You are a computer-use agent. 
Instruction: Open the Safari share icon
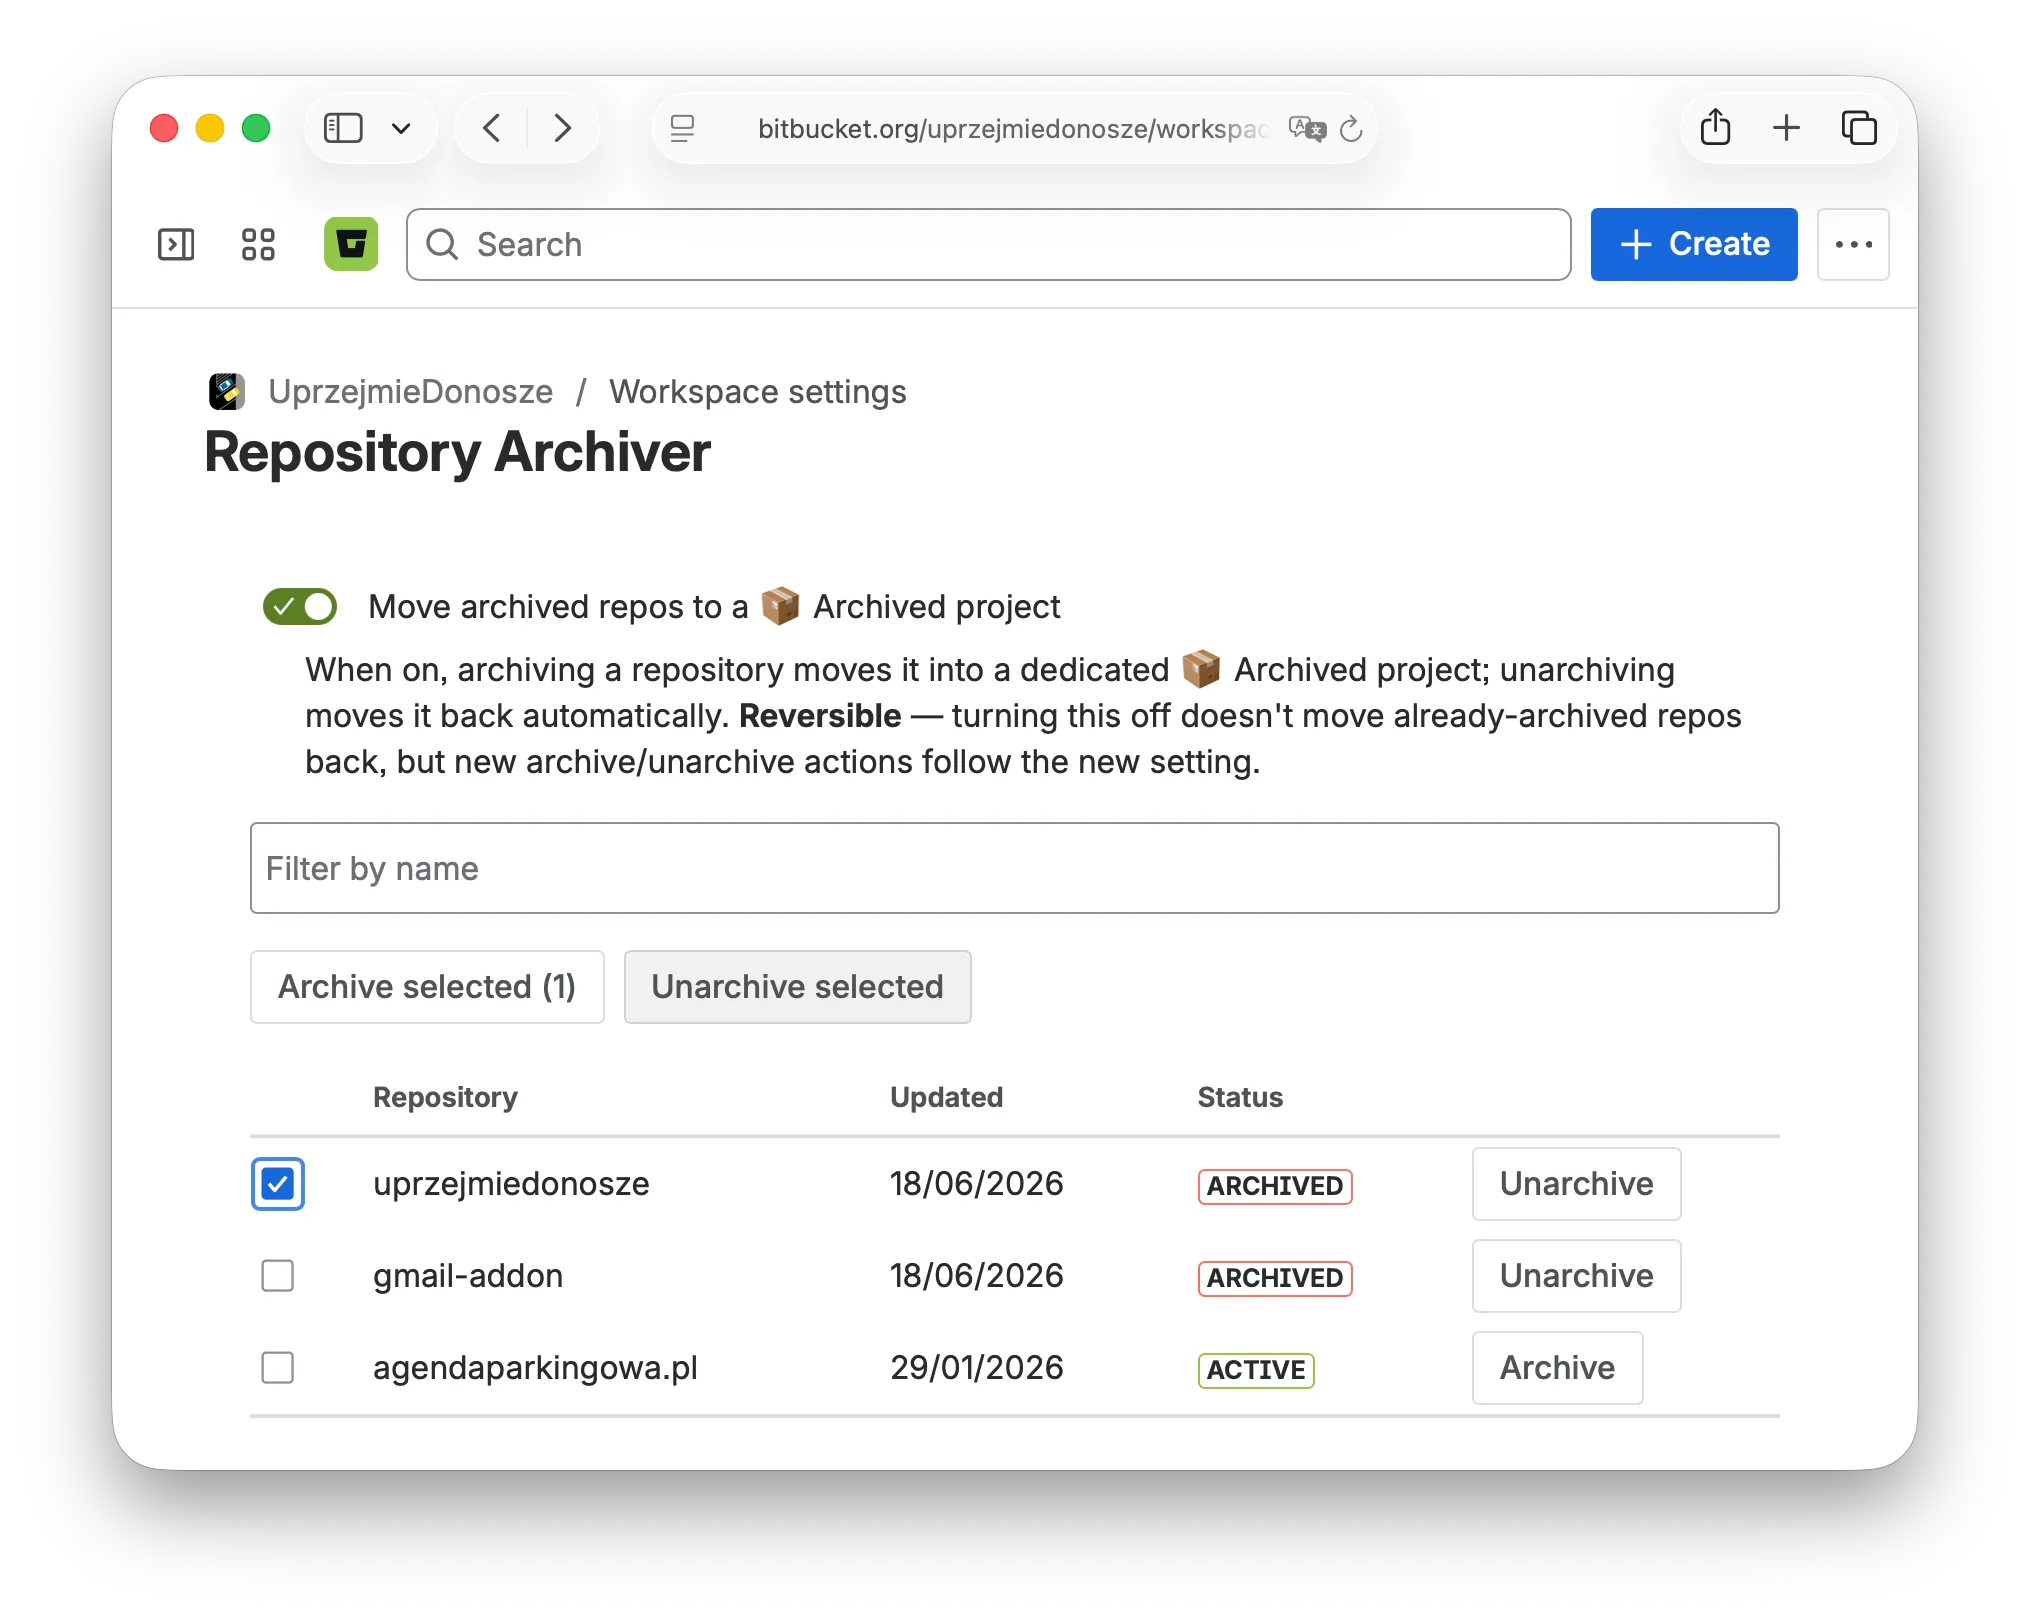pyautogui.click(x=1715, y=127)
